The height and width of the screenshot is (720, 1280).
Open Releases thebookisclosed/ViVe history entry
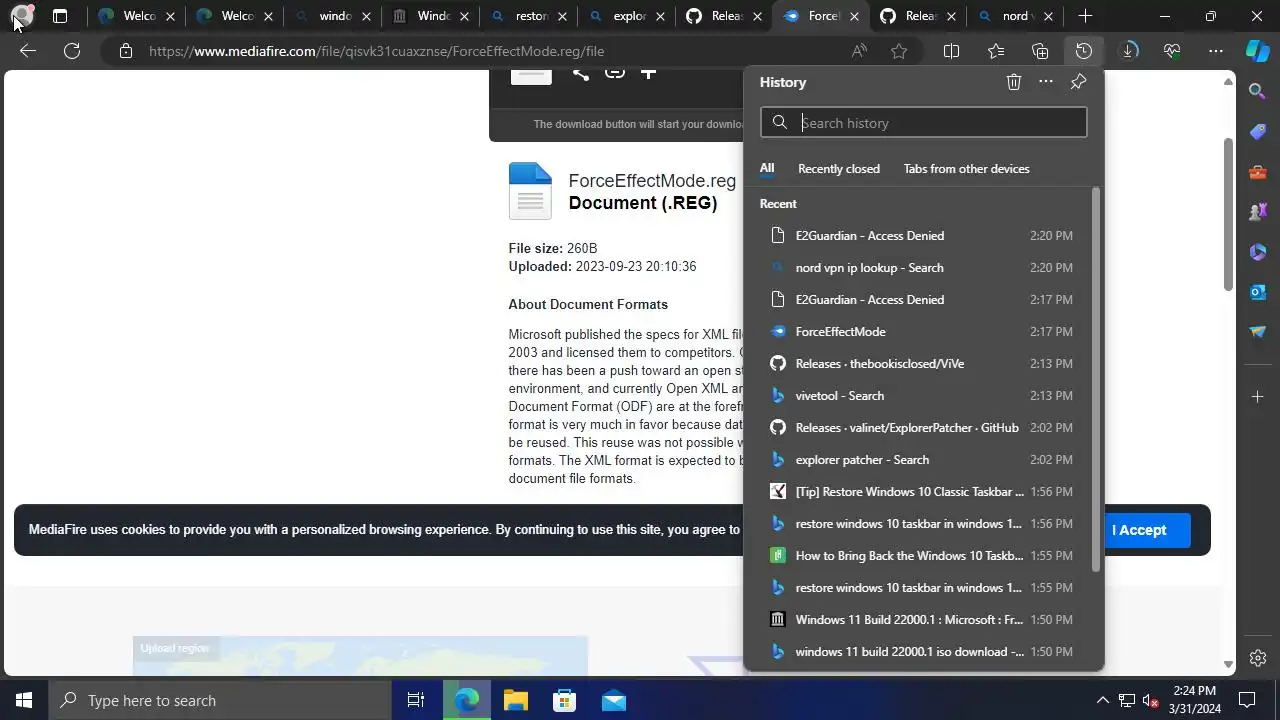click(x=920, y=364)
